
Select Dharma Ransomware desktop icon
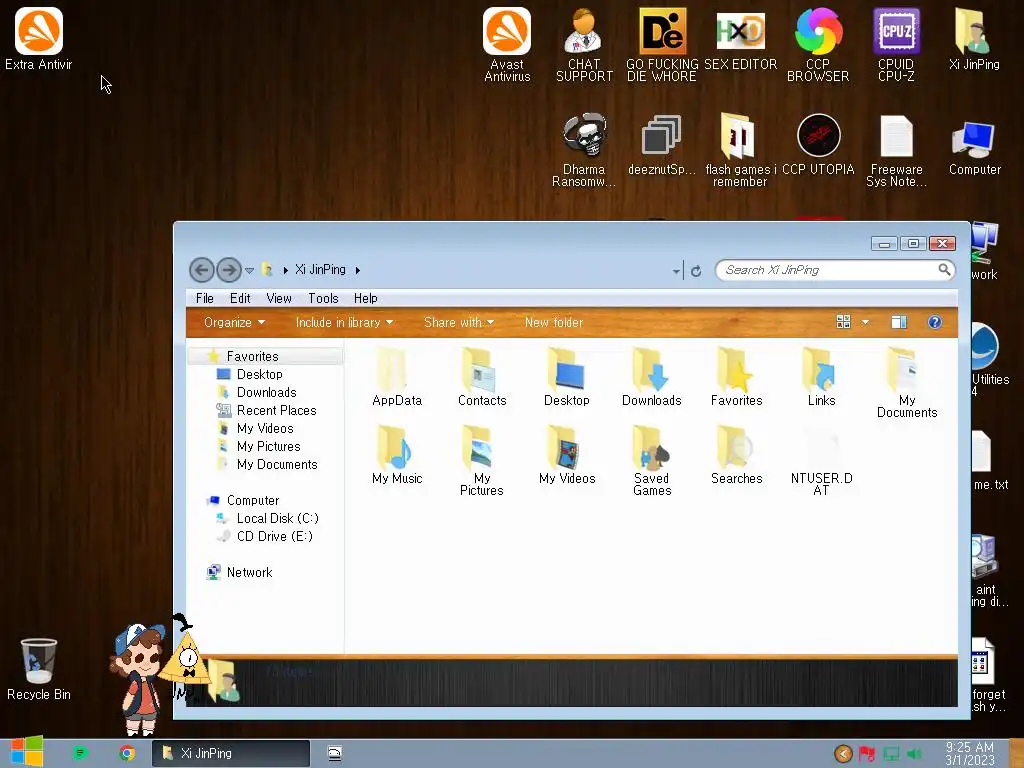(x=584, y=150)
